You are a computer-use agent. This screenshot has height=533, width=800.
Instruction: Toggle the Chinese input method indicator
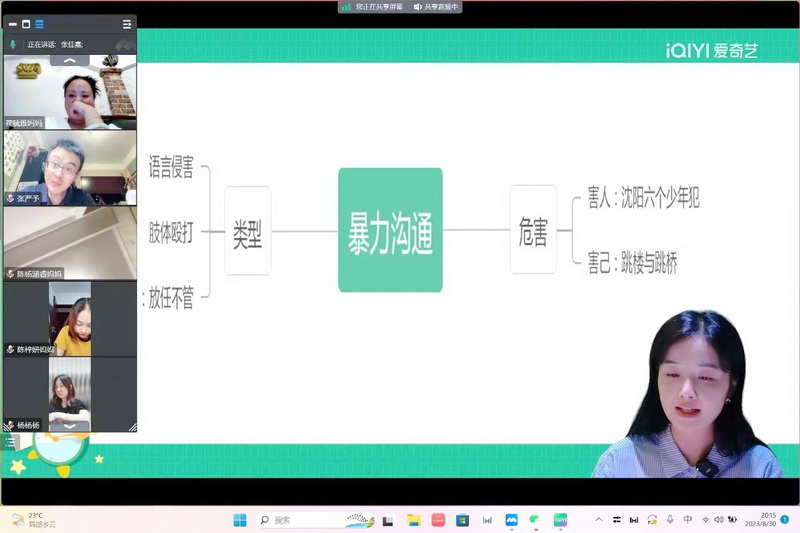tap(687, 520)
